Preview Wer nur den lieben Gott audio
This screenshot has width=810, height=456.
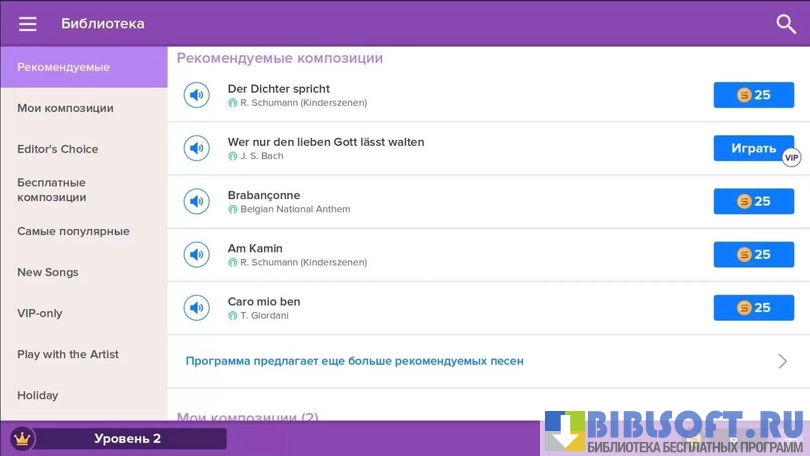click(x=196, y=148)
